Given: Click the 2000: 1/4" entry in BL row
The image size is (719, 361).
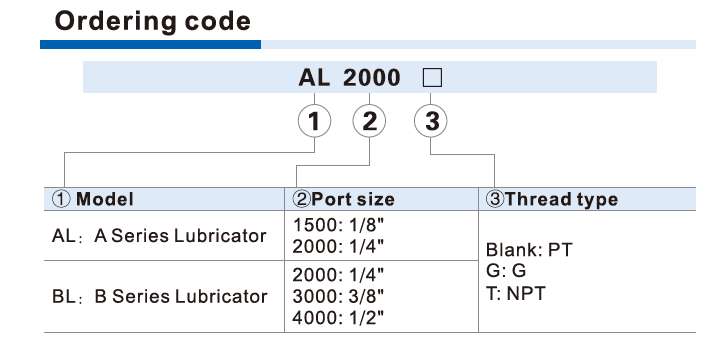Looking at the screenshot, I should [x=338, y=275].
